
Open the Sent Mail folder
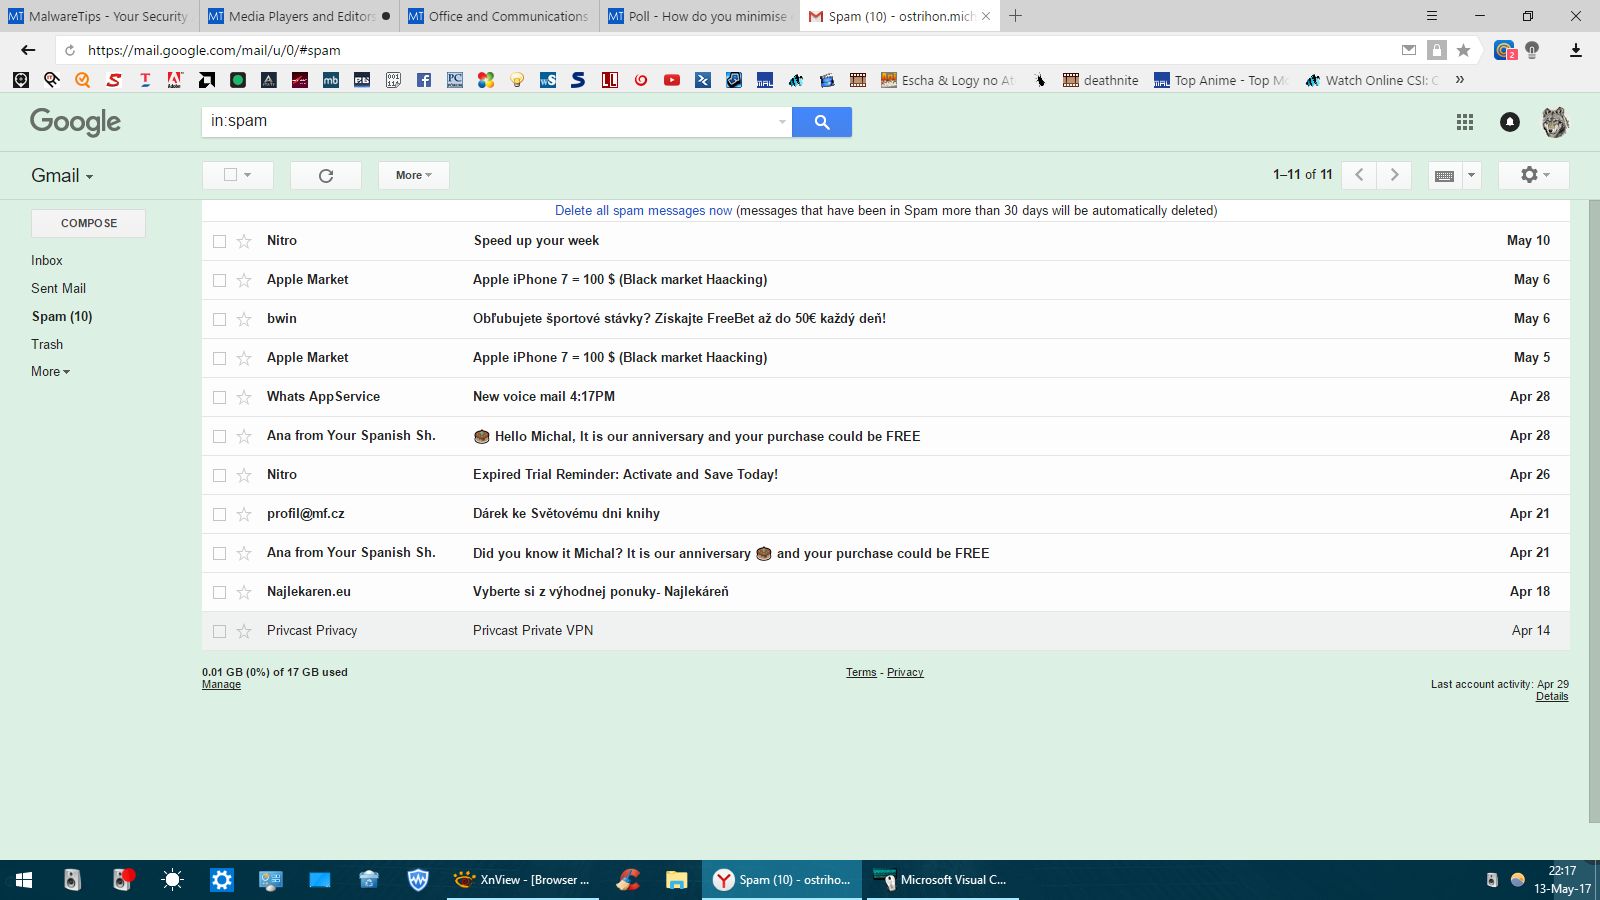coord(58,288)
